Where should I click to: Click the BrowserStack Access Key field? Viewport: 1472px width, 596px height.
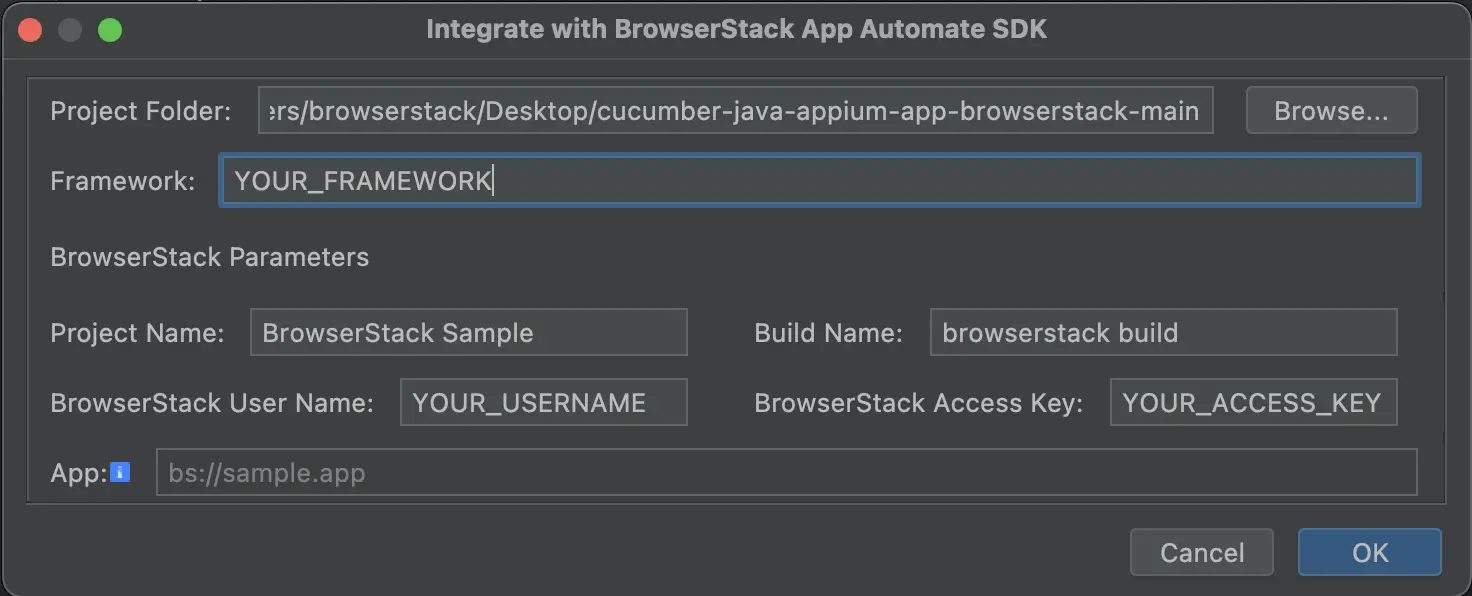(x=1252, y=403)
